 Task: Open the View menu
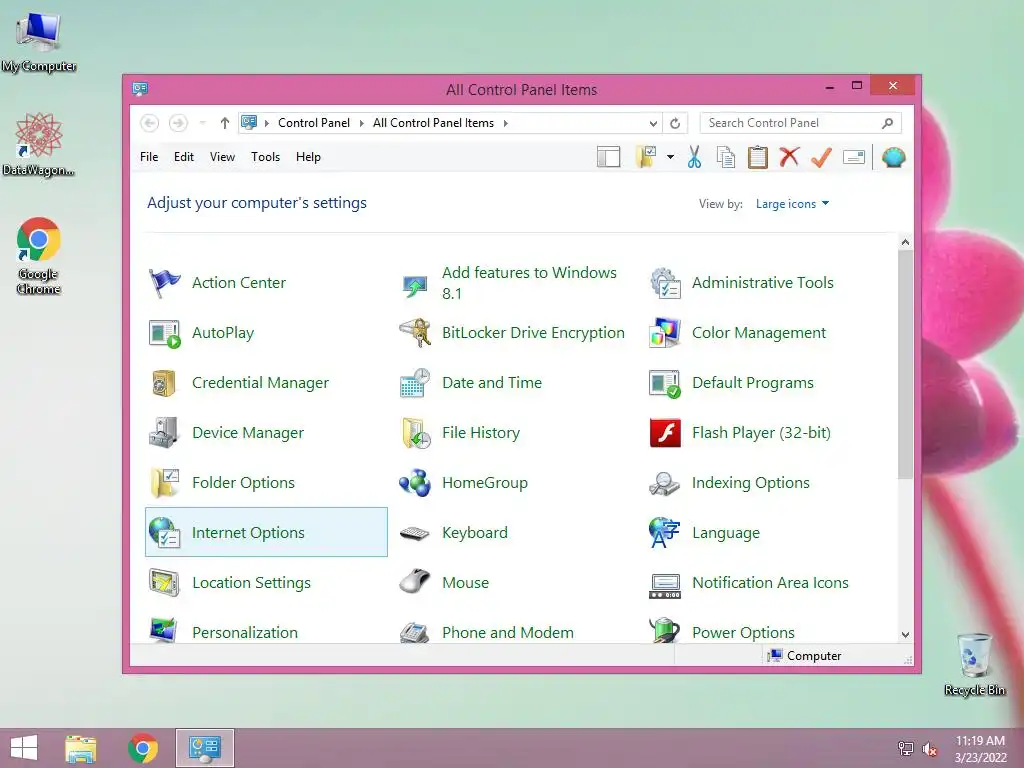click(x=222, y=157)
